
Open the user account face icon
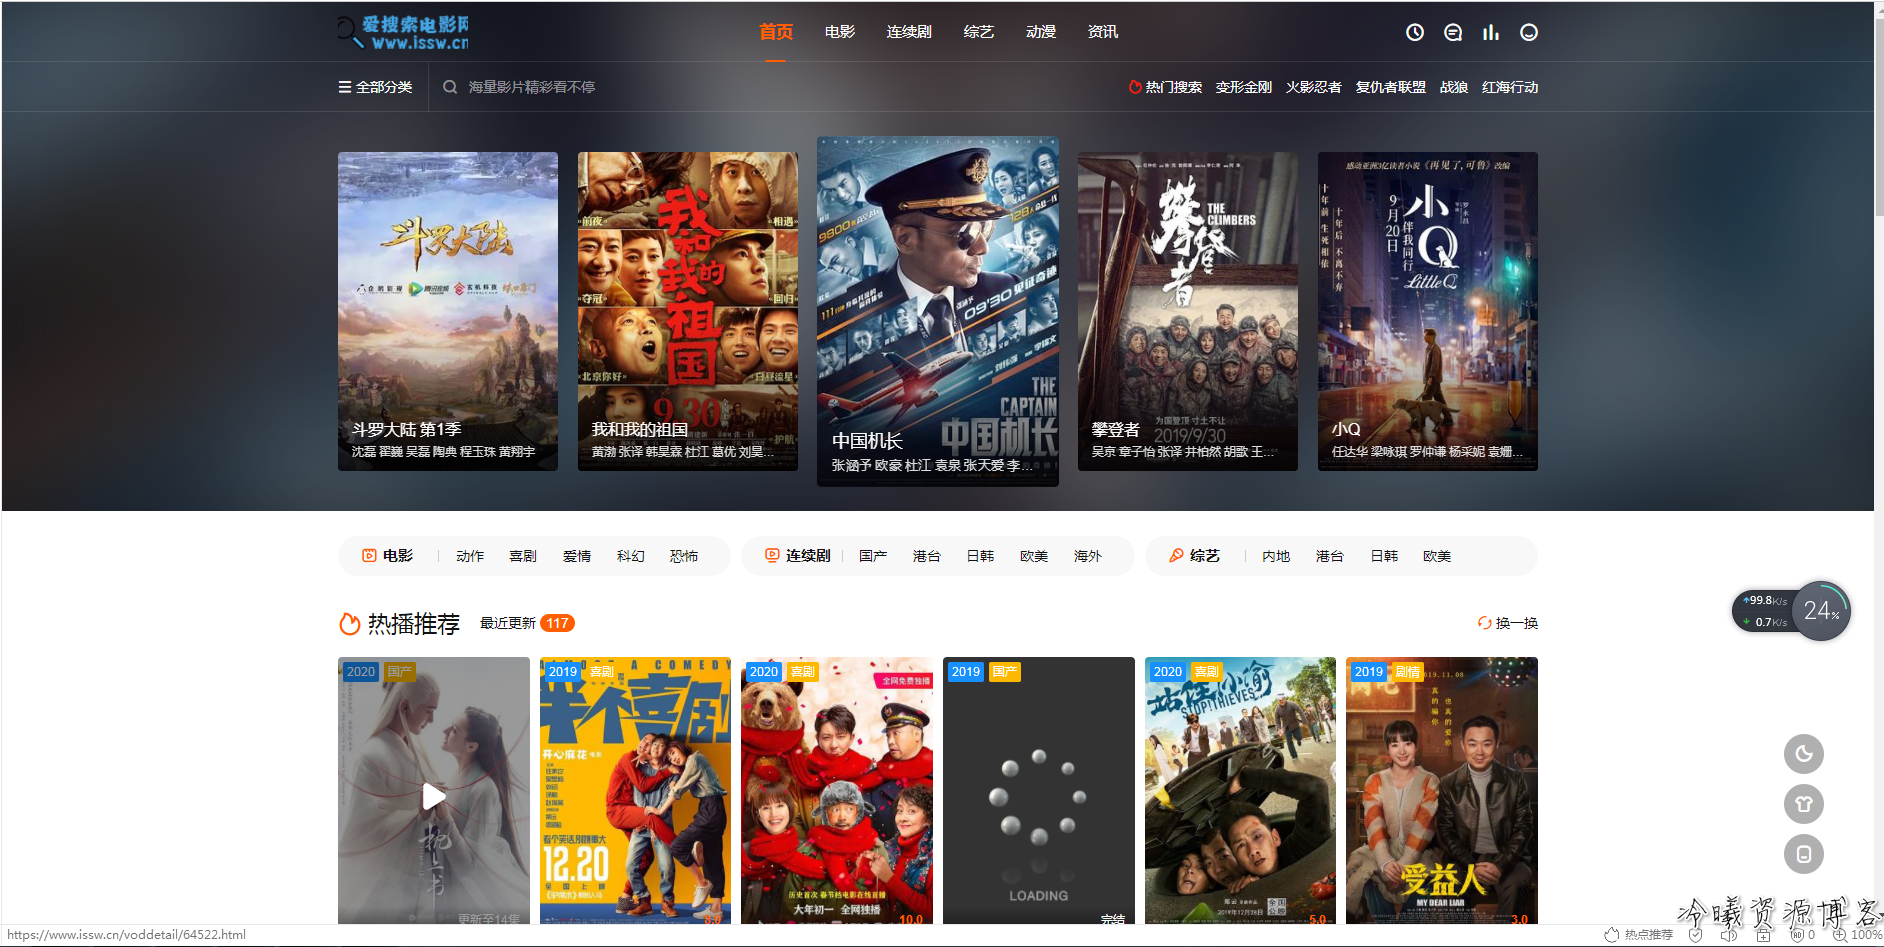[x=1528, y=32]
